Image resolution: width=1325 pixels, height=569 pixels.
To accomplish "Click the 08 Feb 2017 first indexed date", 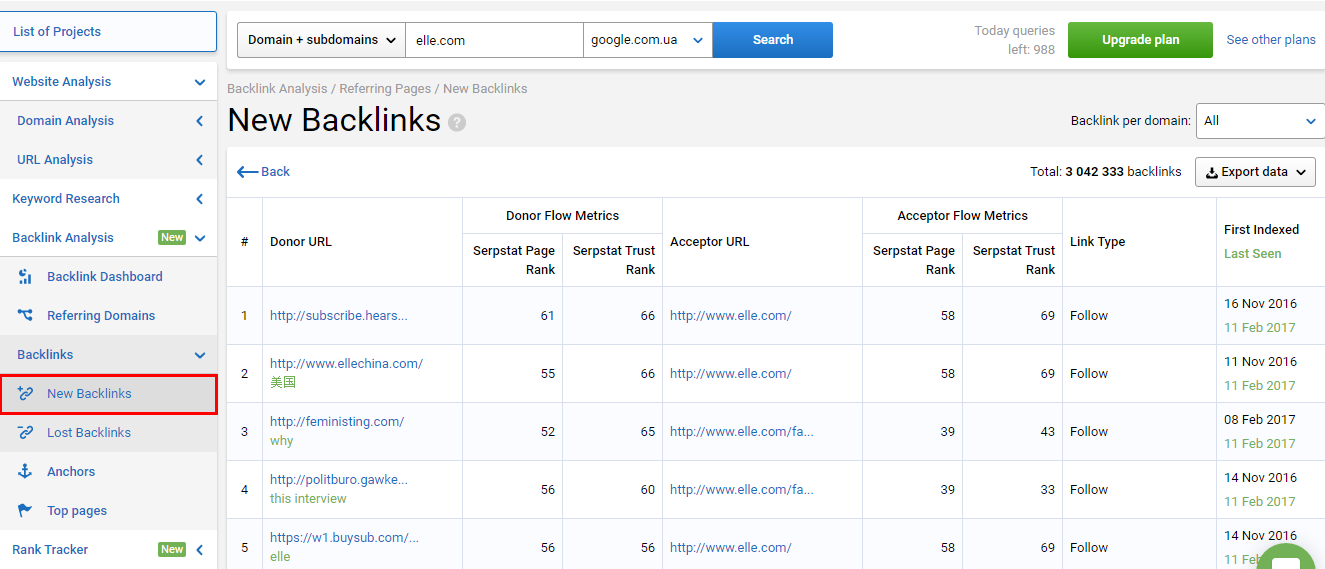I will pyautogui.click(x=1260, y=420).
